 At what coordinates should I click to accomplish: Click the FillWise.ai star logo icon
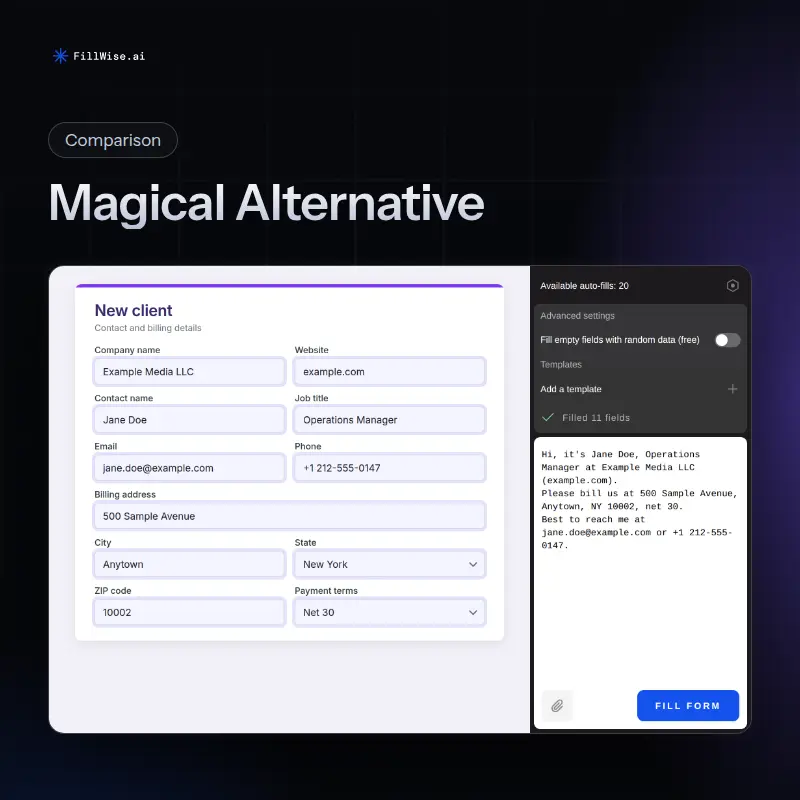click(x=60, y=56)
